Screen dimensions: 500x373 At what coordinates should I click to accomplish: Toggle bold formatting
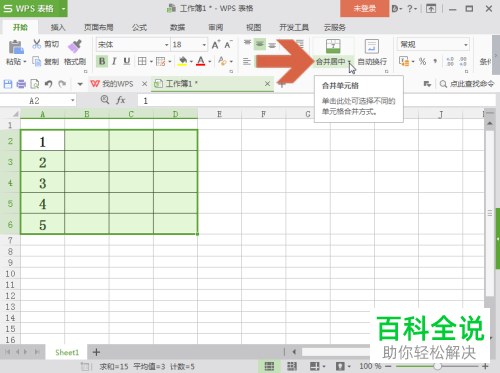[x=102, y=61]
